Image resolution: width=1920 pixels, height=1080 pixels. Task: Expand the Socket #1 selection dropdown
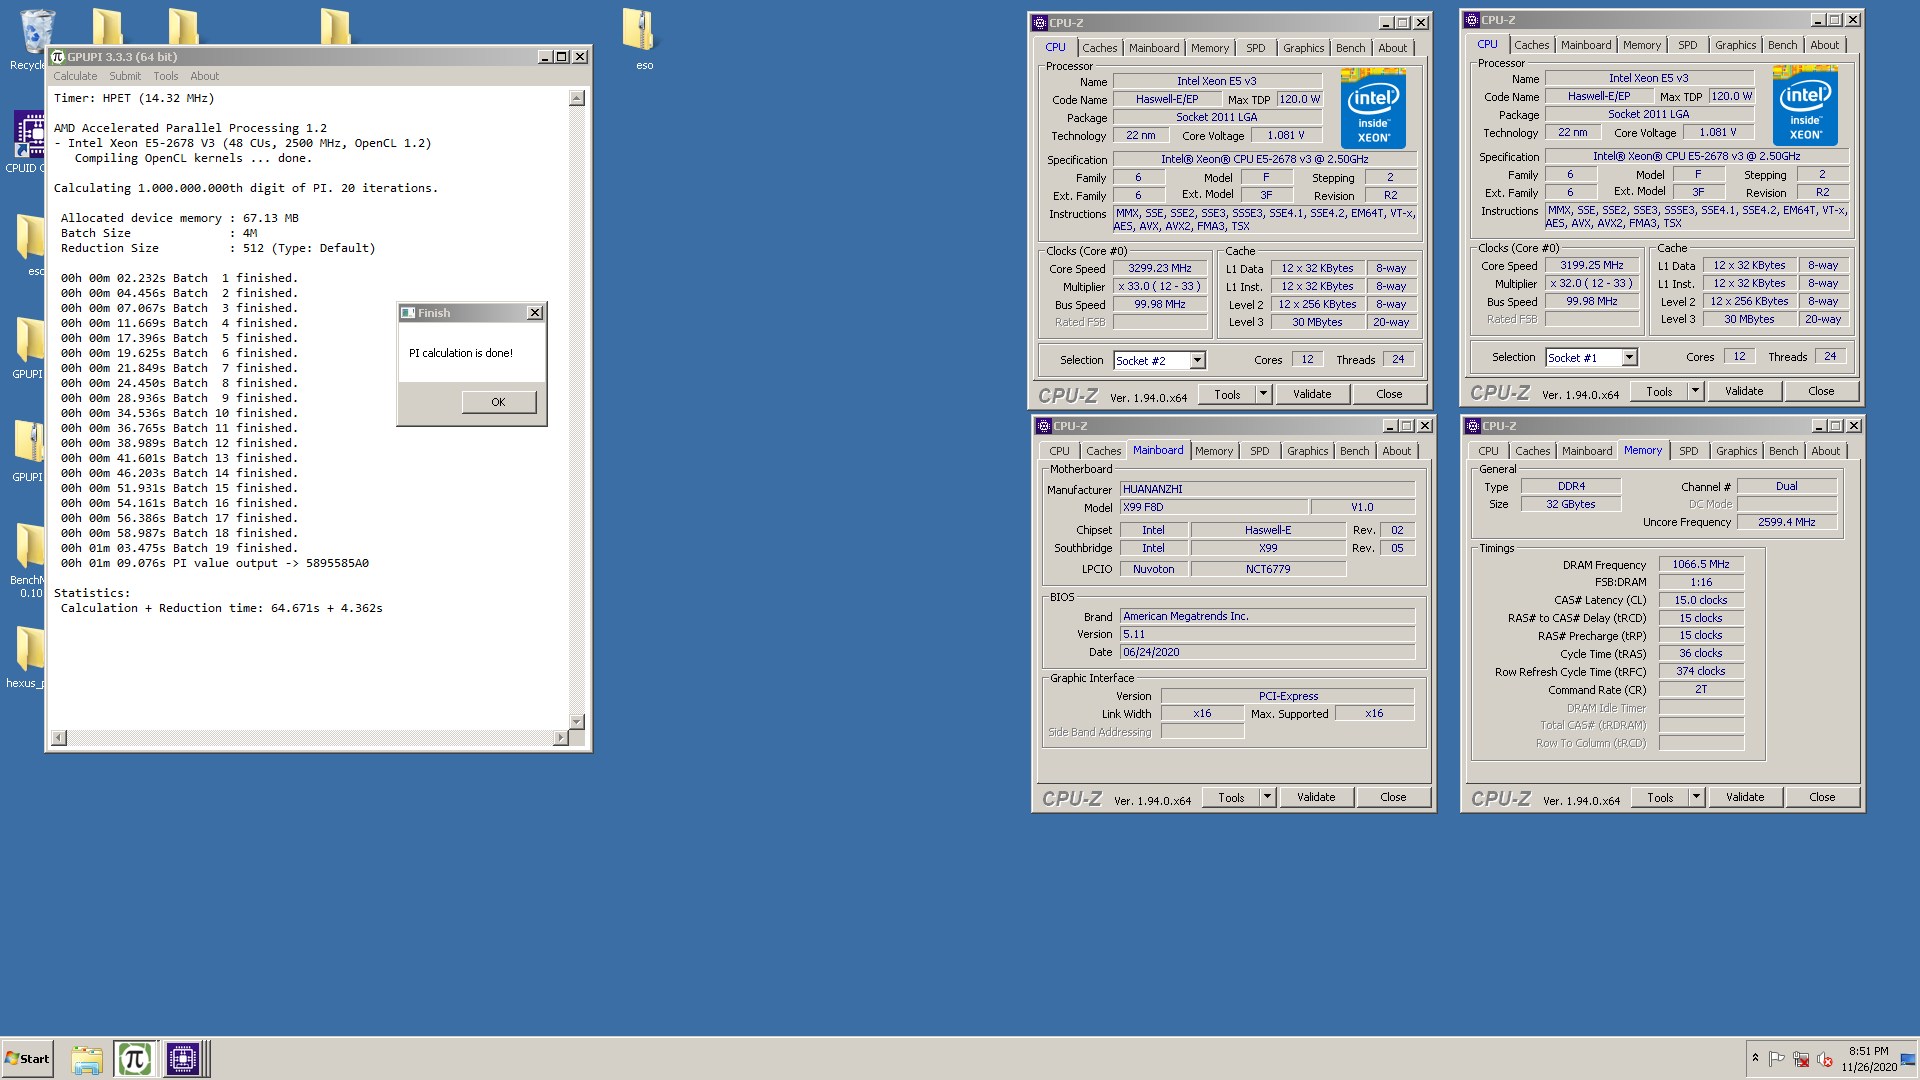[1629, 357]
